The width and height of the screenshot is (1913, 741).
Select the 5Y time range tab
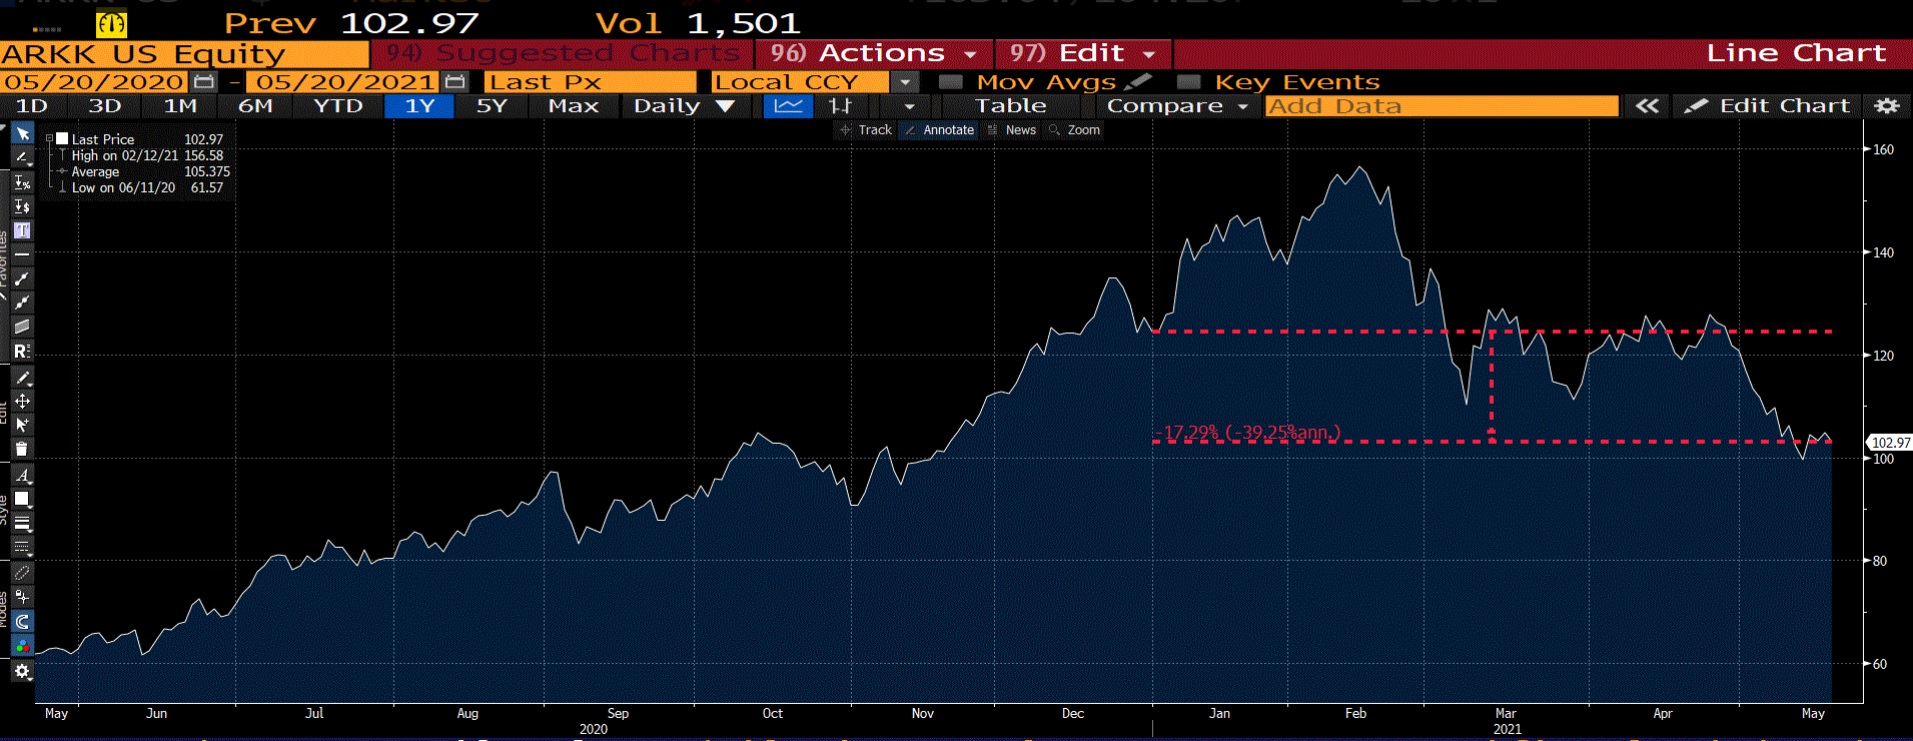491,106
